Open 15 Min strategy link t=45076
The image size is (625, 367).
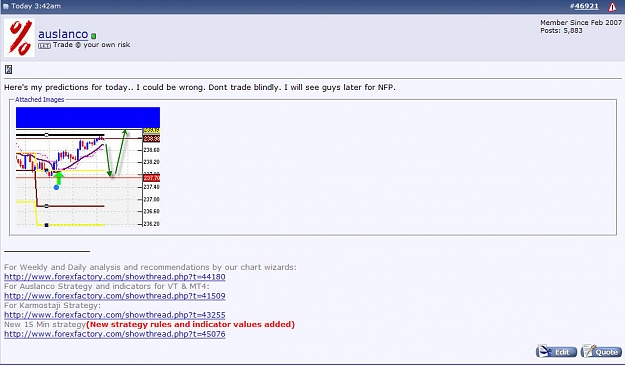pos(115,334)
